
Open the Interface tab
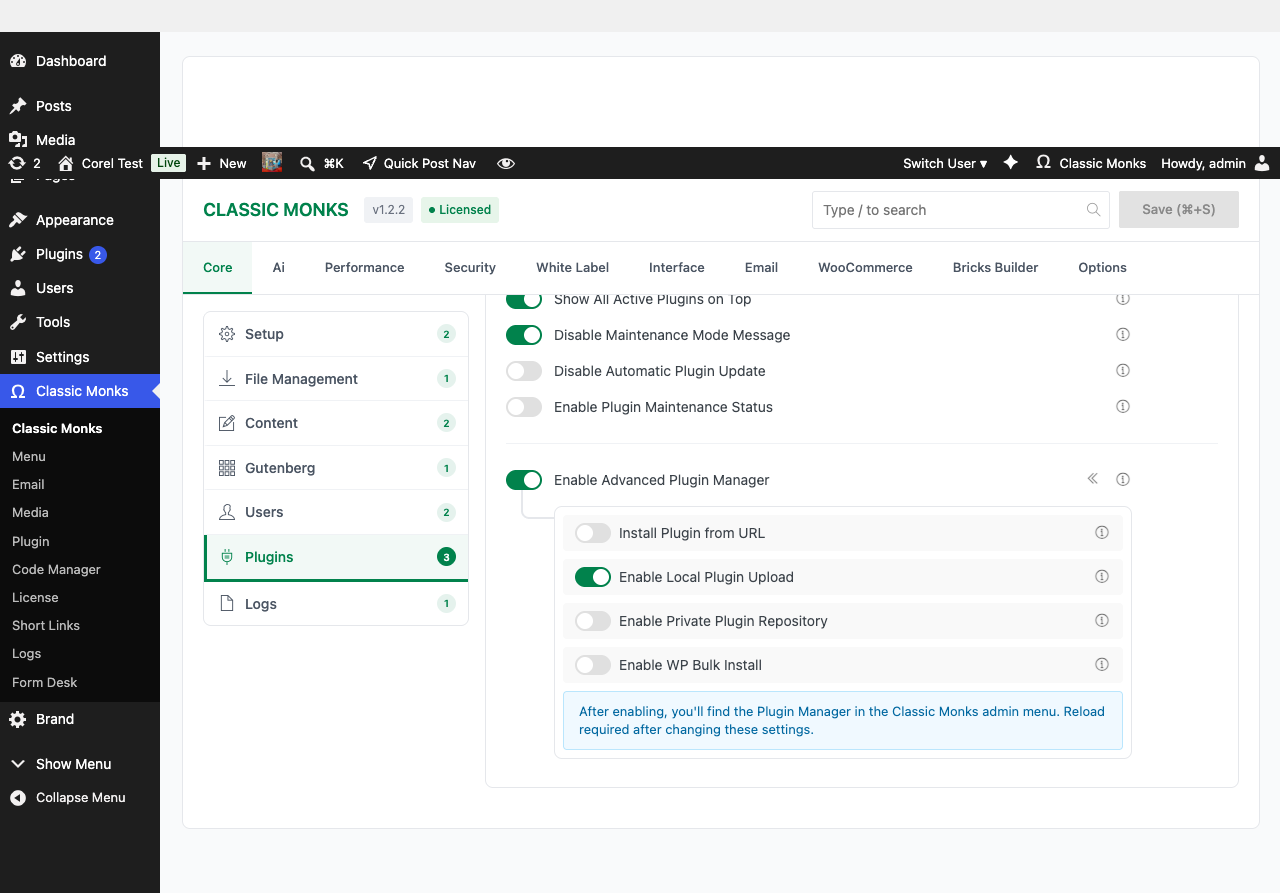pyautogui.click(x=677, y=267)
